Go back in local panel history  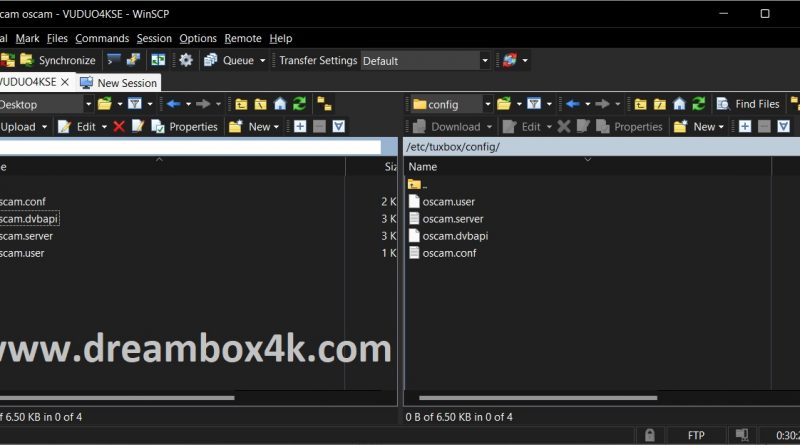173,104
